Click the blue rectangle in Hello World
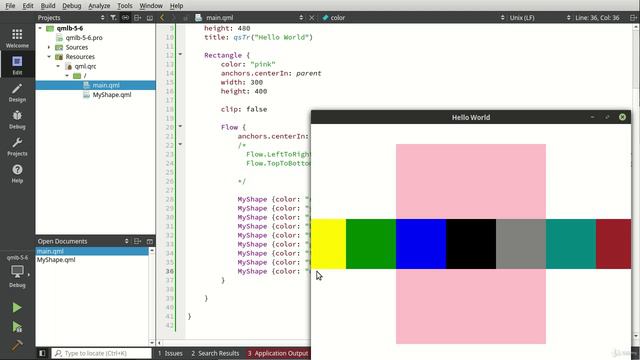Viewport: 640px width, 360px height. [421, 244]
